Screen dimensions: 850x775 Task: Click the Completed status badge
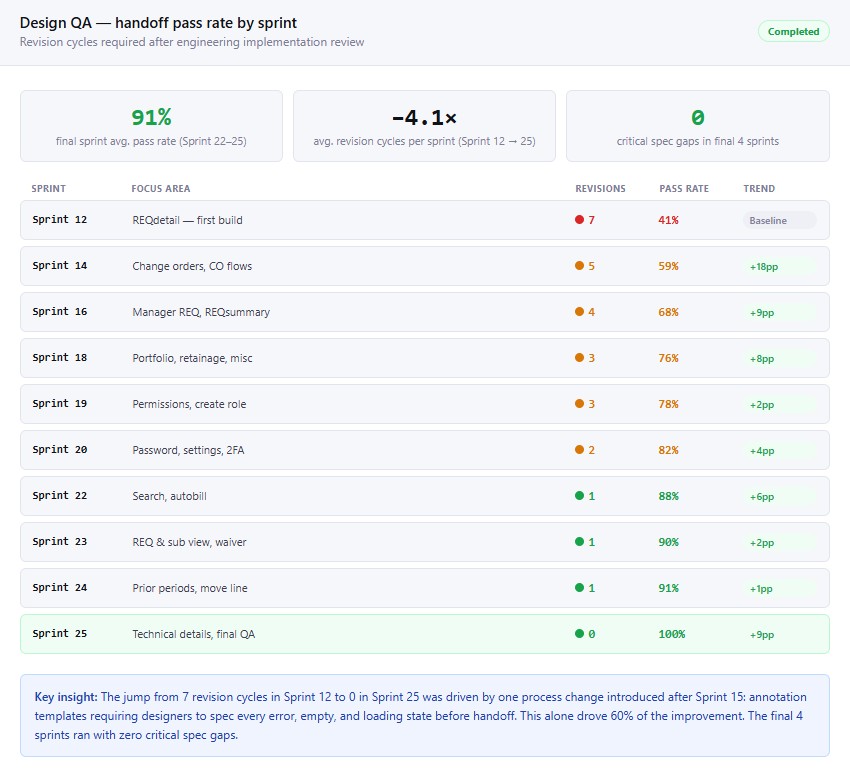point(793,31)
